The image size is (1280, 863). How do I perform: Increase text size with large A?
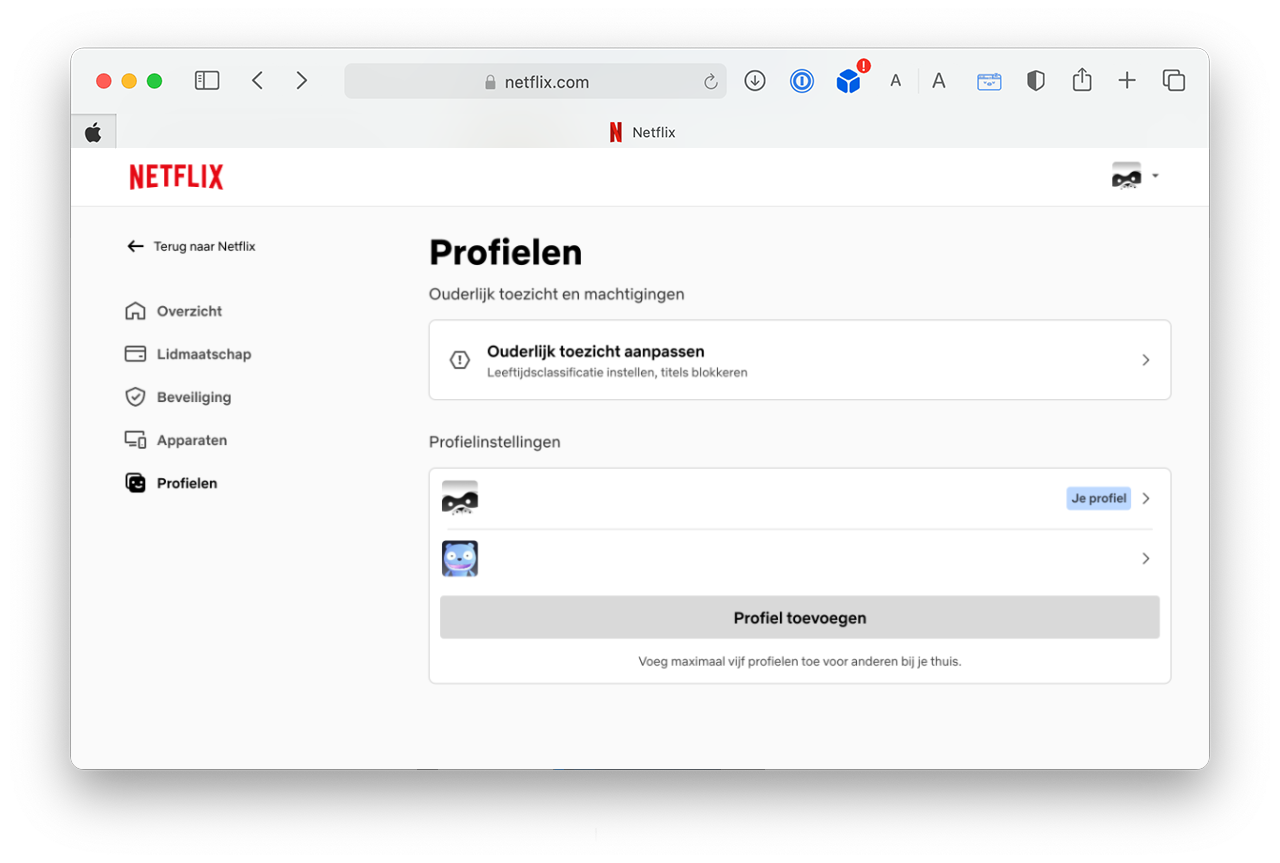939,81
